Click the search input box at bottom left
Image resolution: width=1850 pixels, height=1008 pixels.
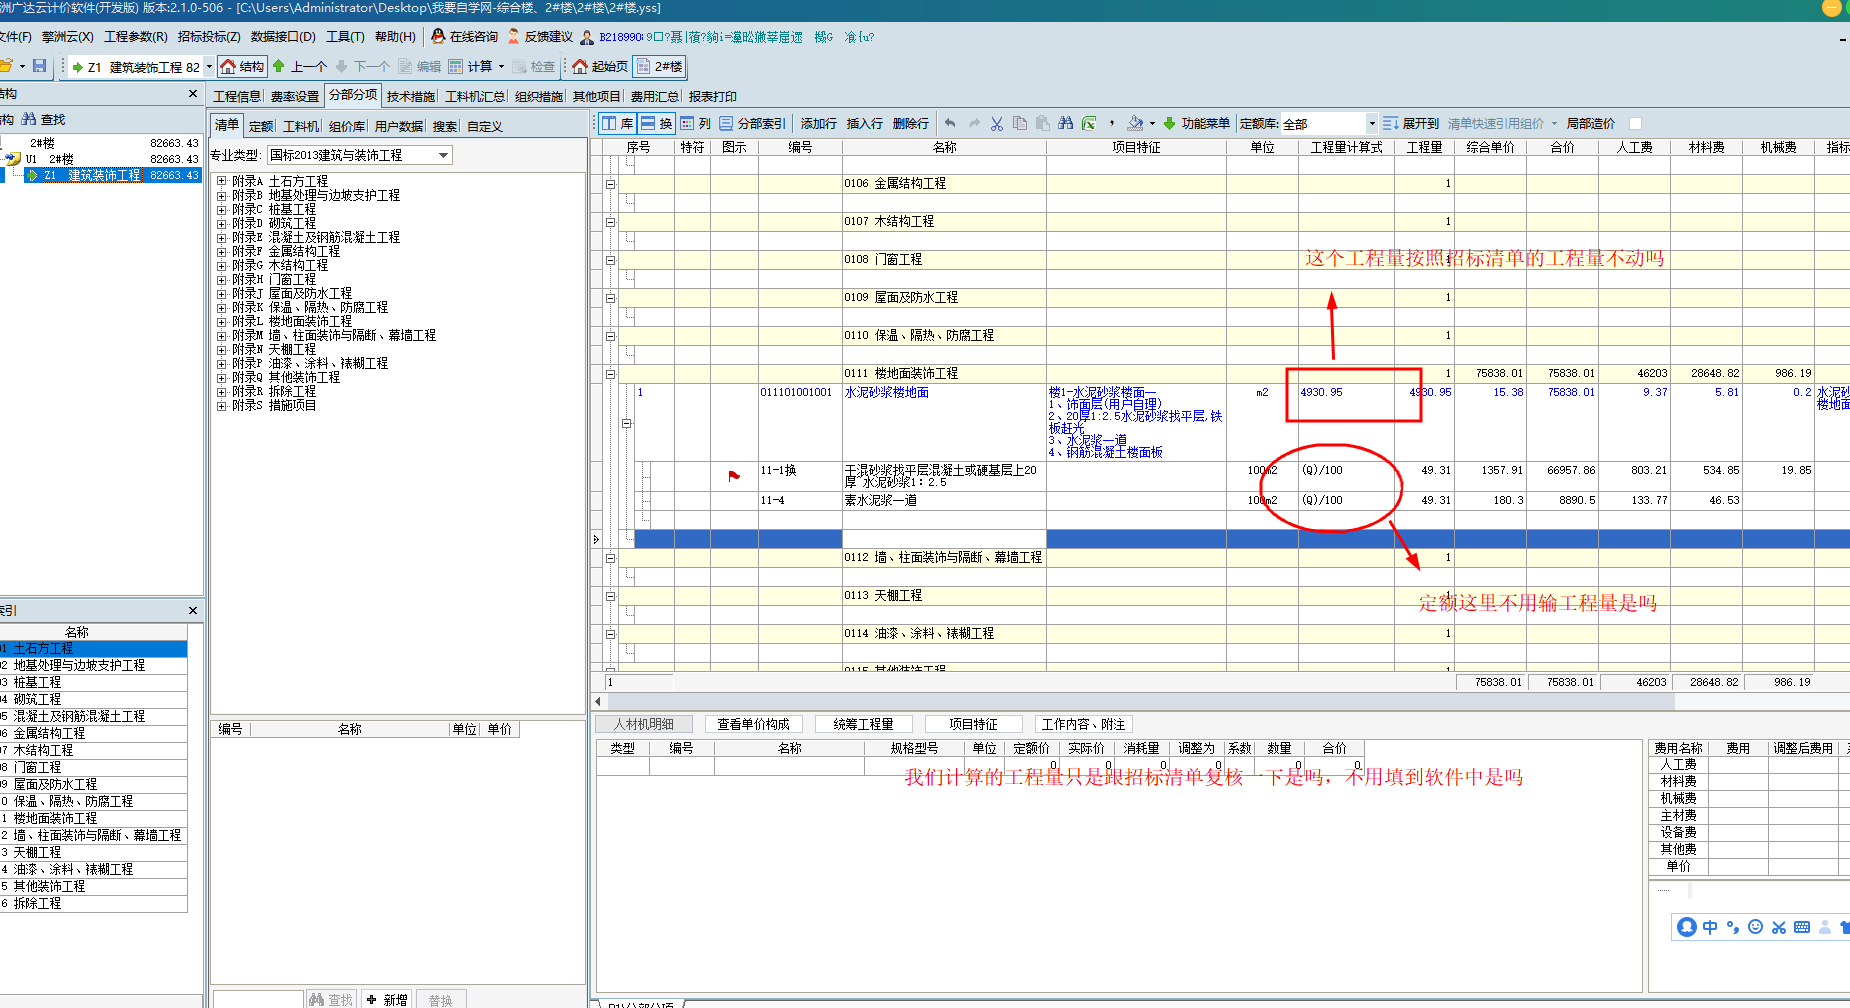point(257,999)
